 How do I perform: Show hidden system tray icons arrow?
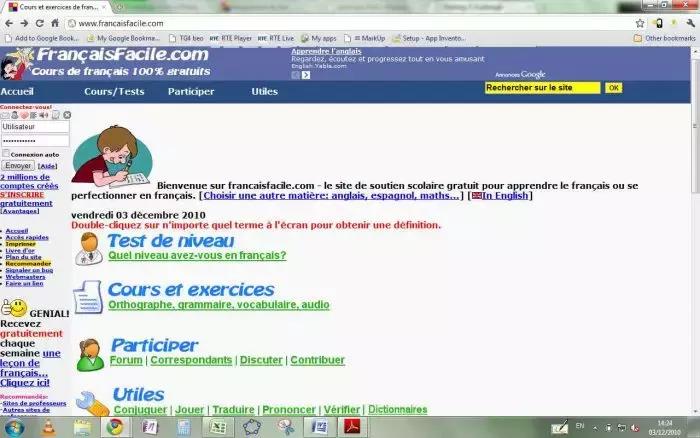coord(595,428)
